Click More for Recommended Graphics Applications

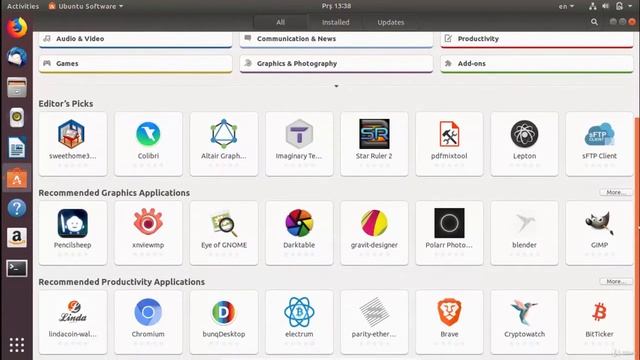pyautogui.click(x=616, y=192)
